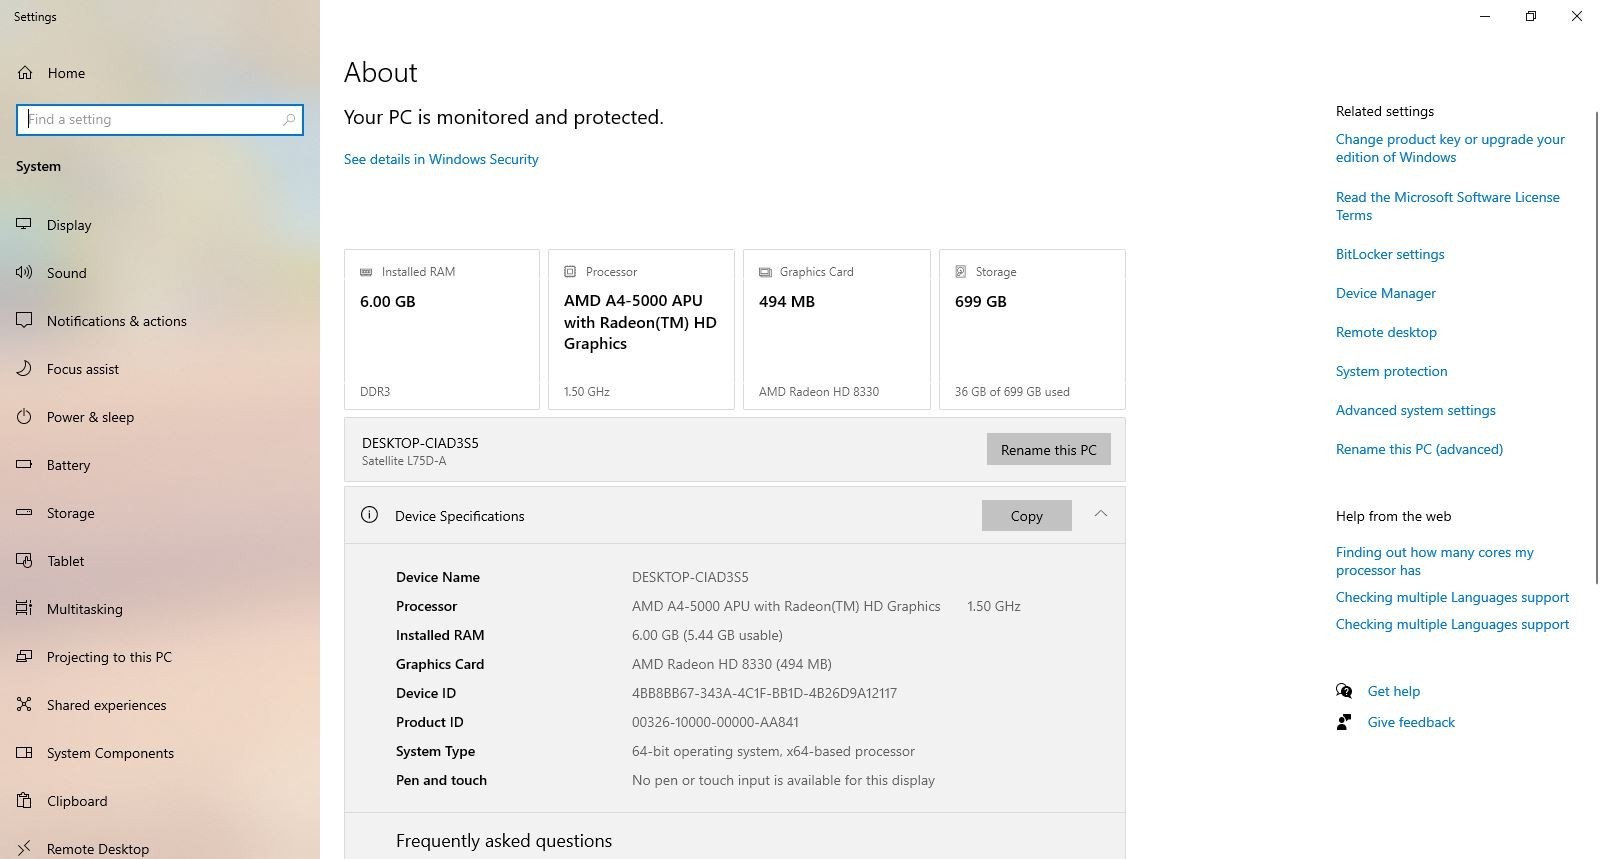The width and height of the screenshot is (1600, 859).
Task: Click the 36 GB of 699 GB used text
Action: point(1012,392)
